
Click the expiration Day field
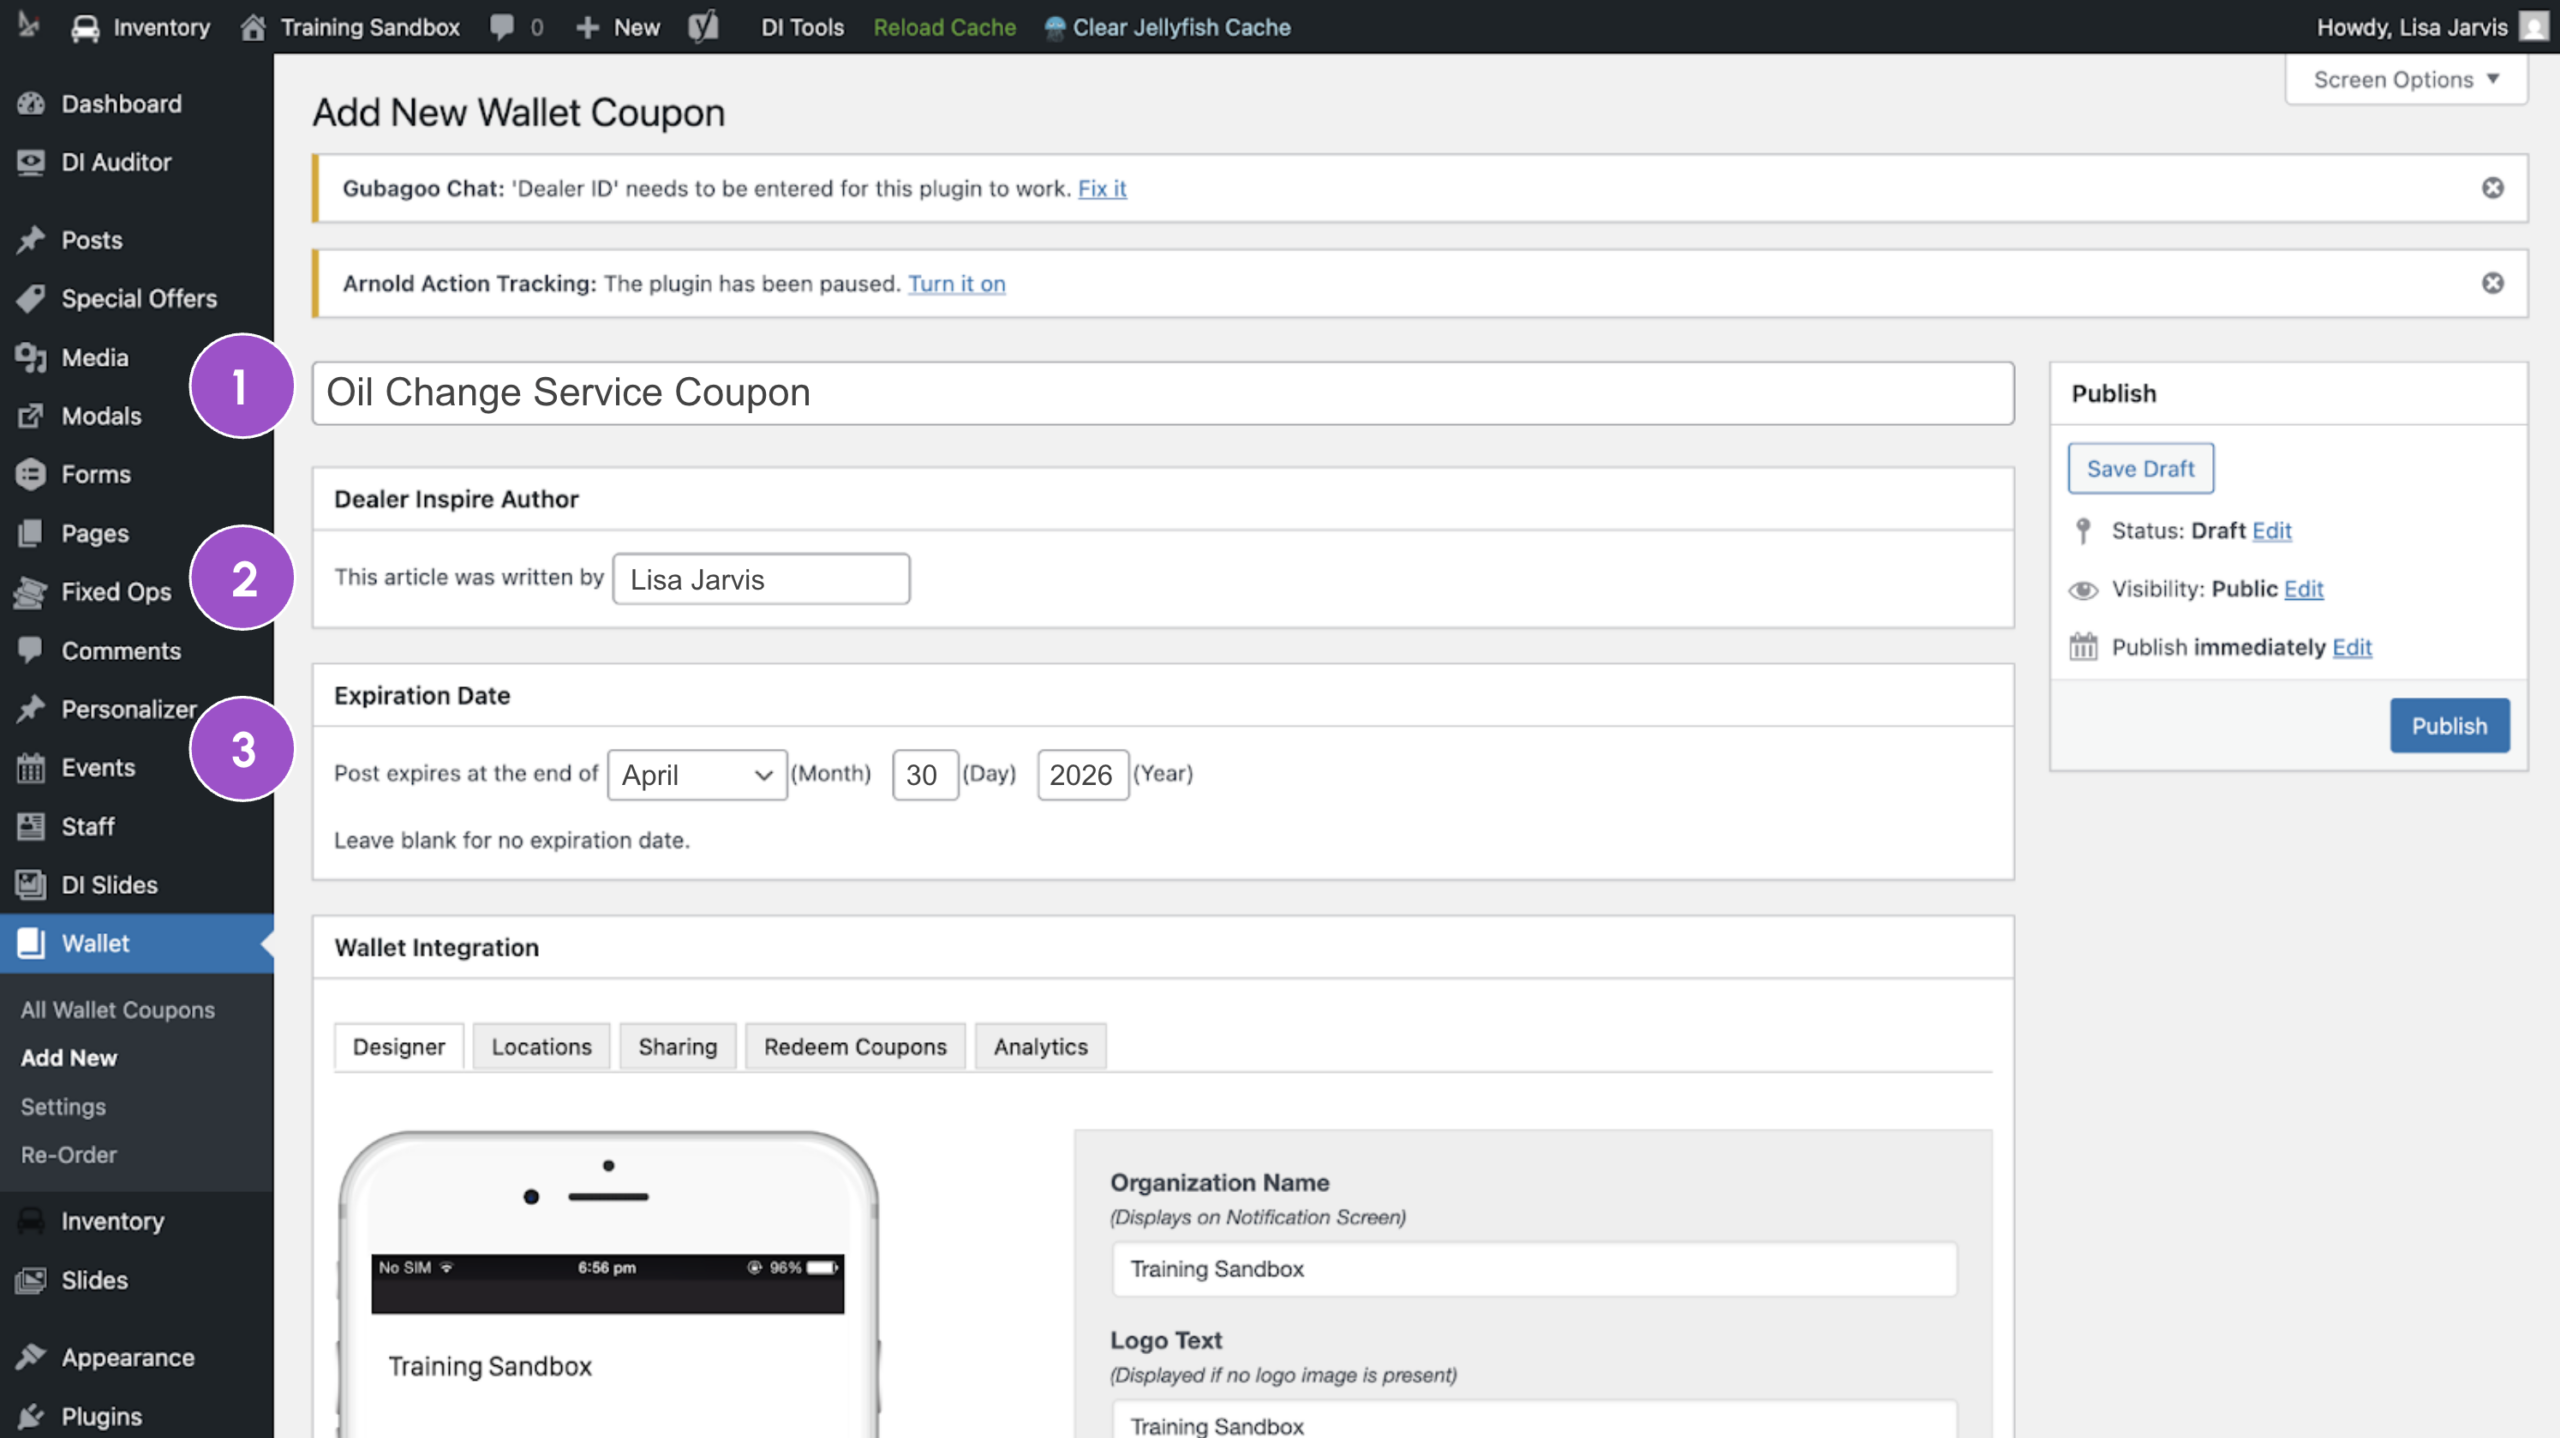pos(925,775)
